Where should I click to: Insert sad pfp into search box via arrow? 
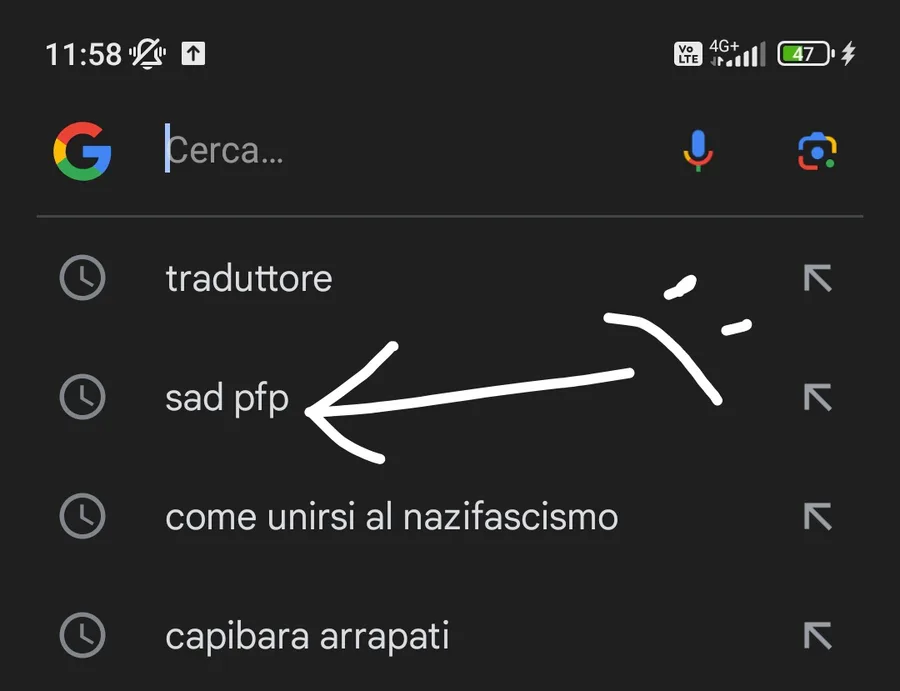point(817,398)
